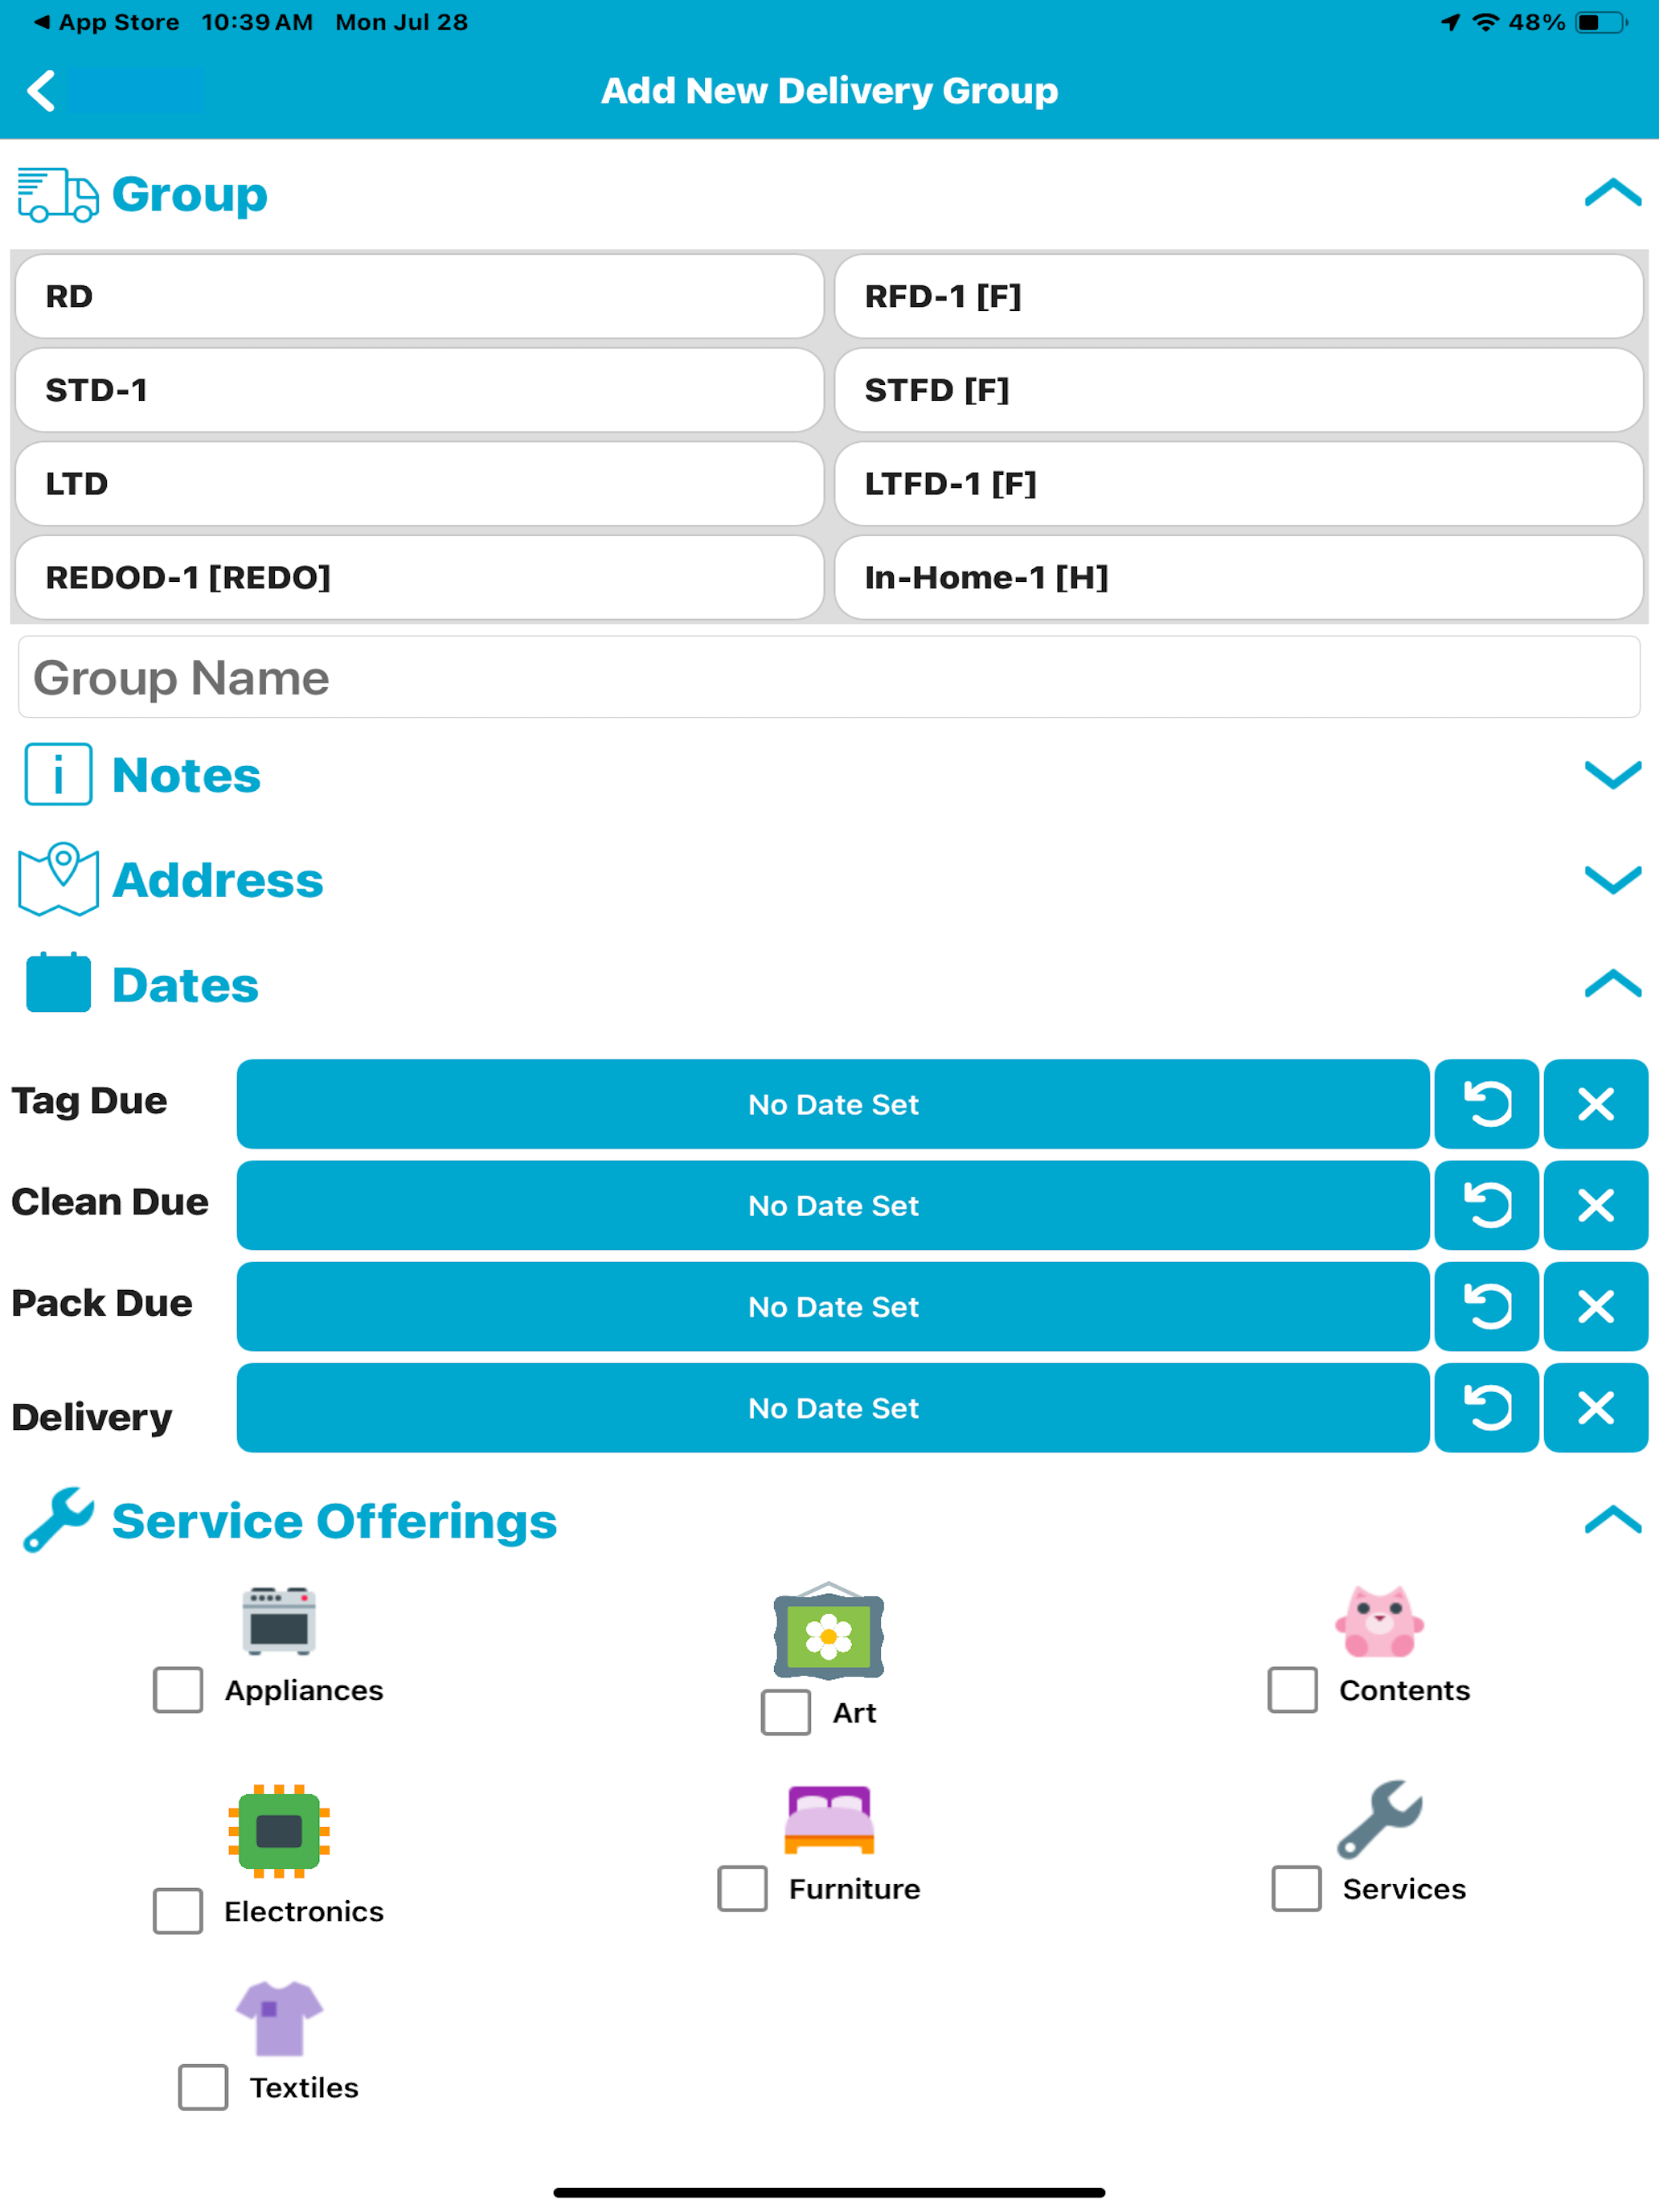The height and width of the screenshot is (2212, 1659).
Task: Collapse the Group section chevron
Action: (x=1613, y=192)
